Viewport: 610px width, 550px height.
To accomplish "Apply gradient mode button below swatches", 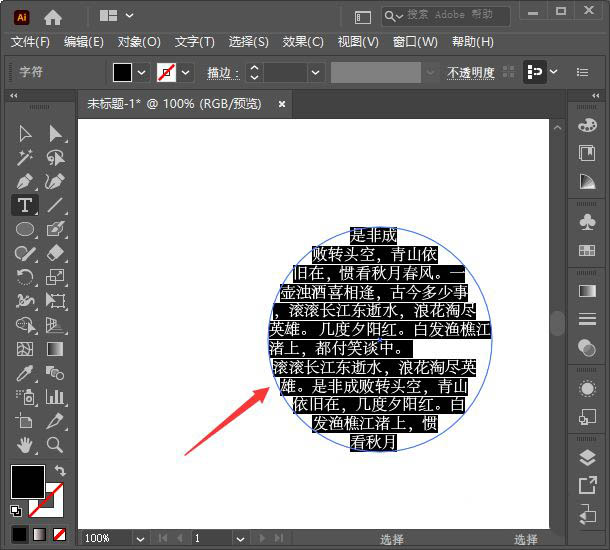I will click(39, 534).
